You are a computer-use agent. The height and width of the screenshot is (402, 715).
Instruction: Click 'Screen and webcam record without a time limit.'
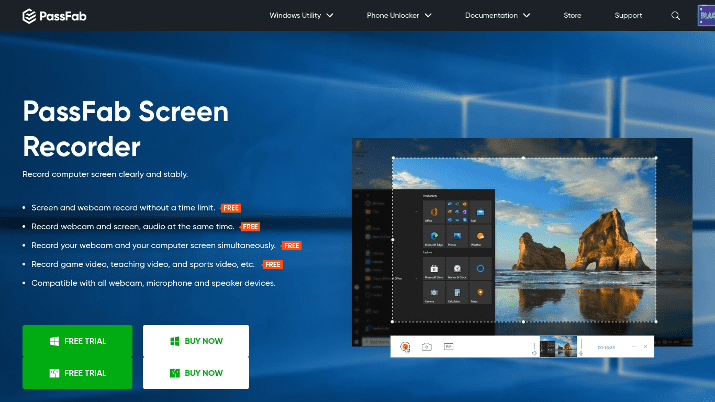pos(123,208)
